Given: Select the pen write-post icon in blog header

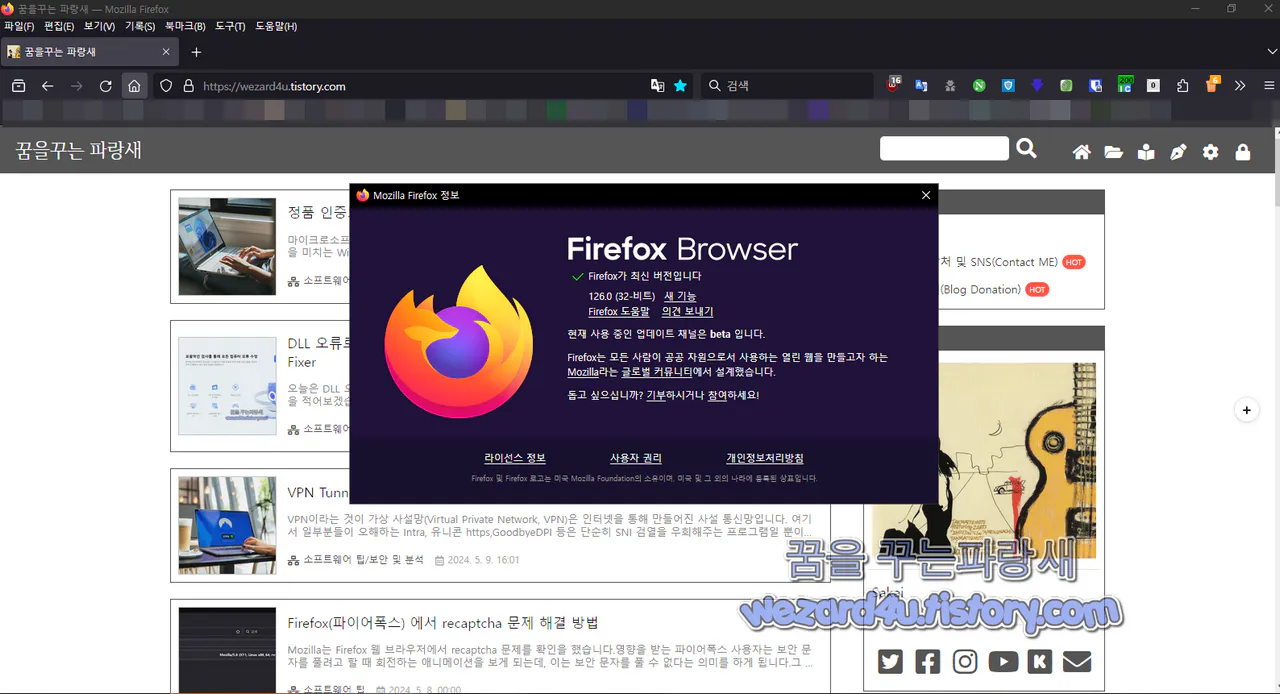Looking at the screenshot, I should click(x=1178, y=151).
